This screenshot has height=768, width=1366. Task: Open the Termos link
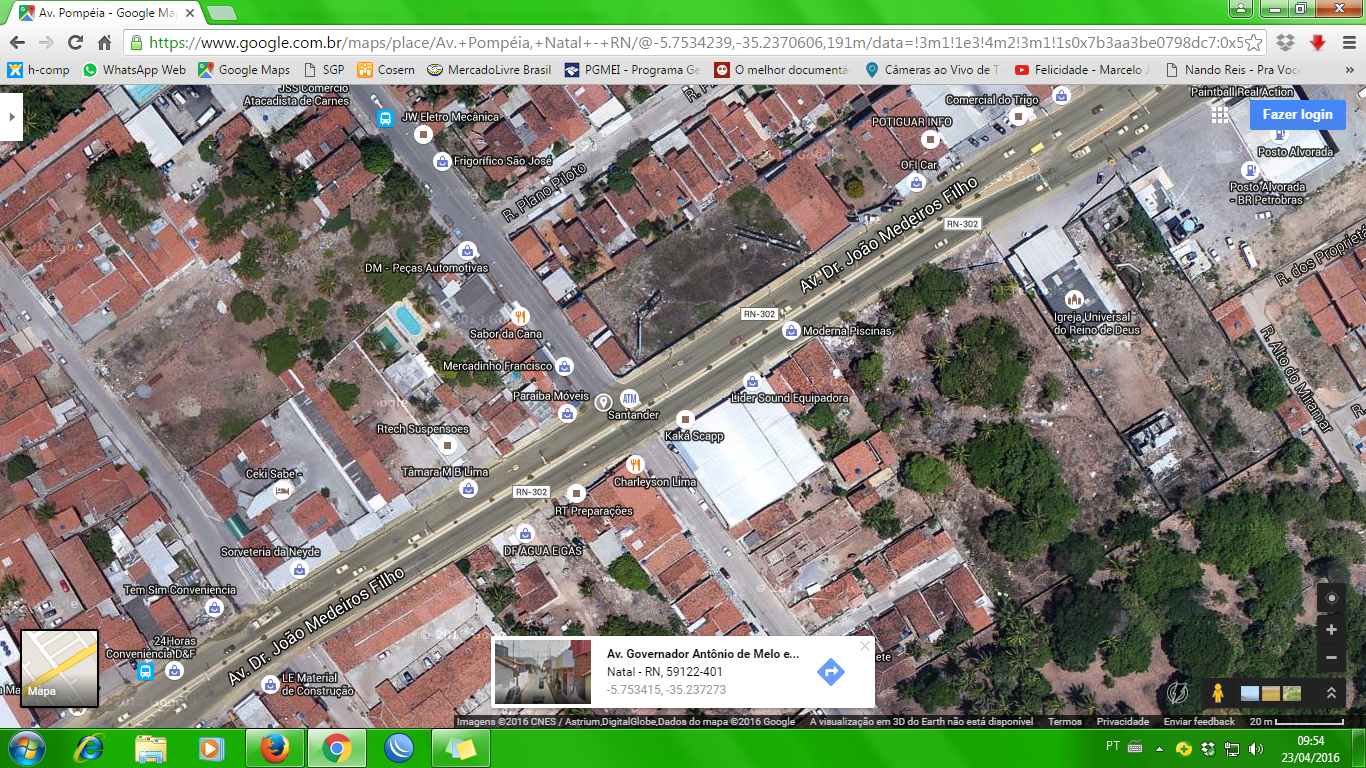tap(1064, 721)
